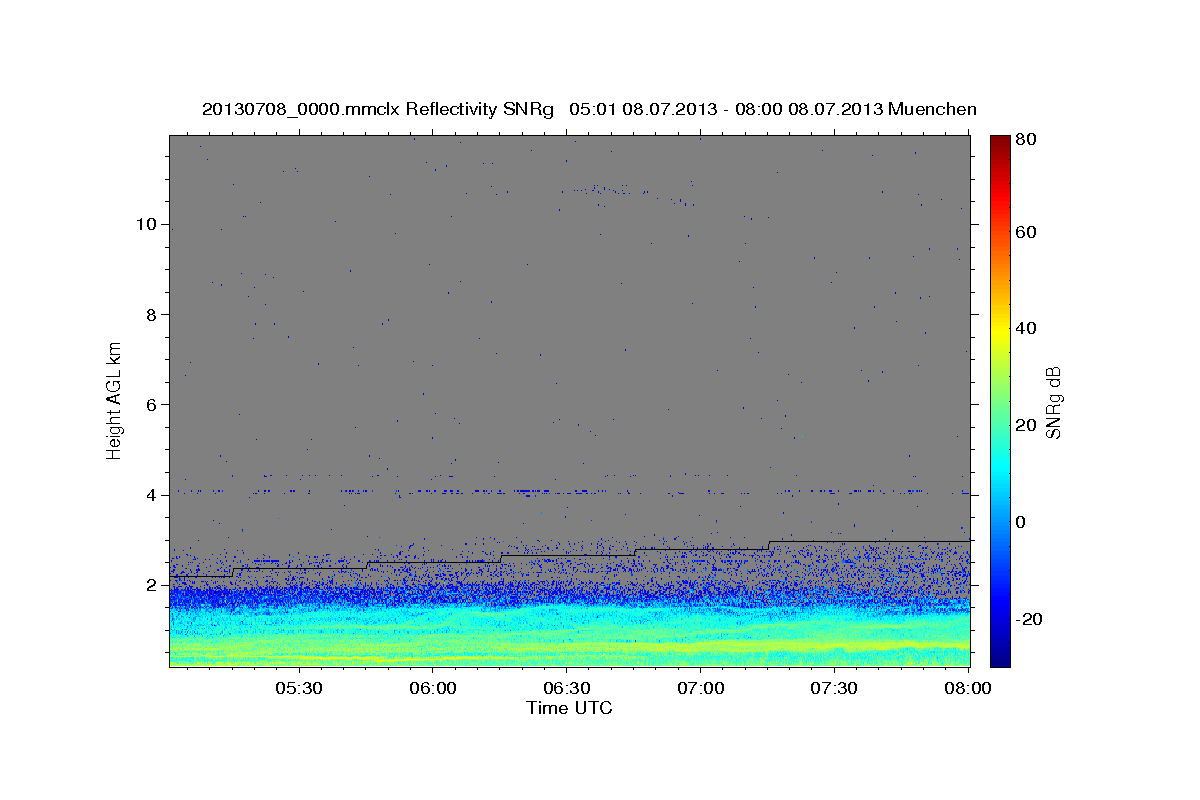
Task: Click the colorbar value 40
Action: [x=1025, y=328]
